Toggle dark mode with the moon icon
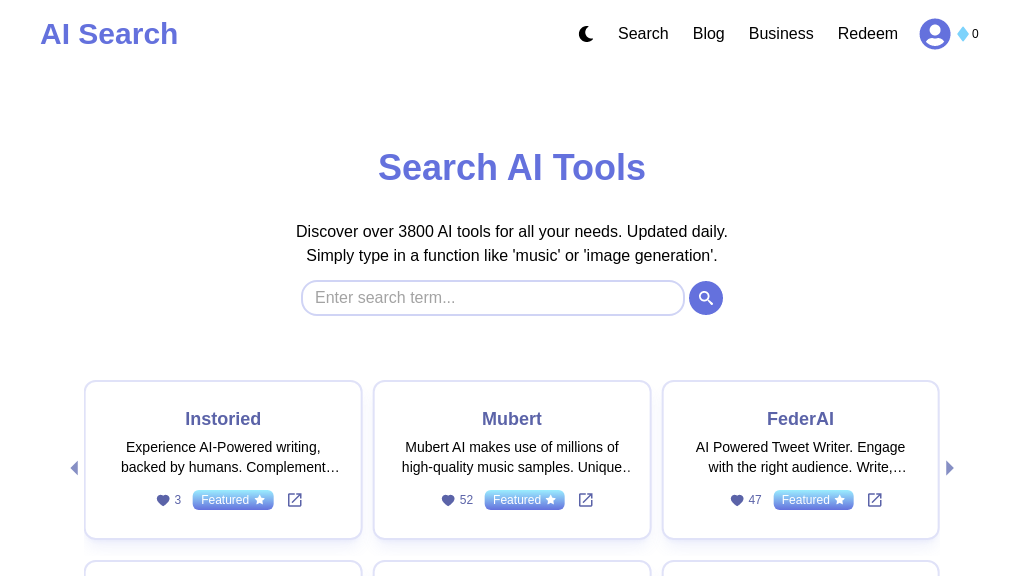This screenshot has width=1024, height=576. coord(586,33)
